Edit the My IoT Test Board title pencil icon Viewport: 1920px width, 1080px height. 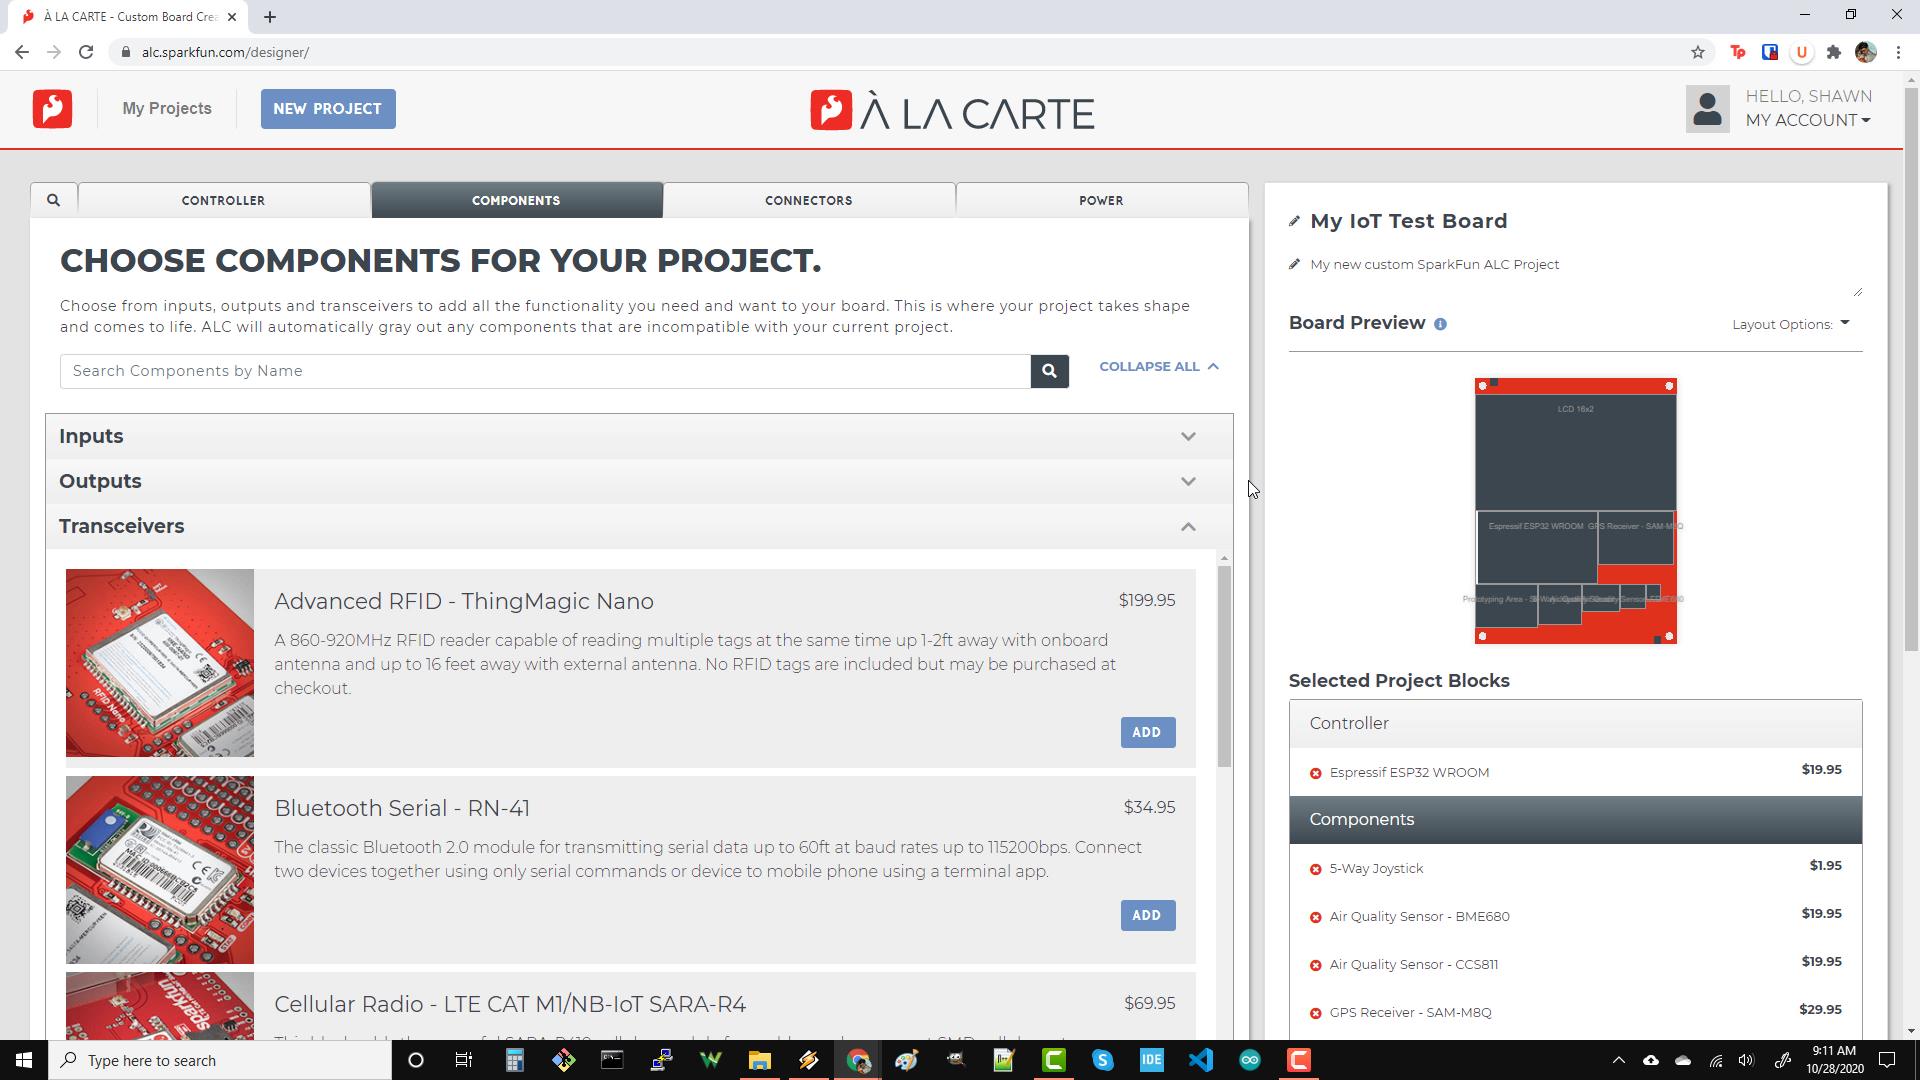pyautogui.click(x=1295, y=221)
